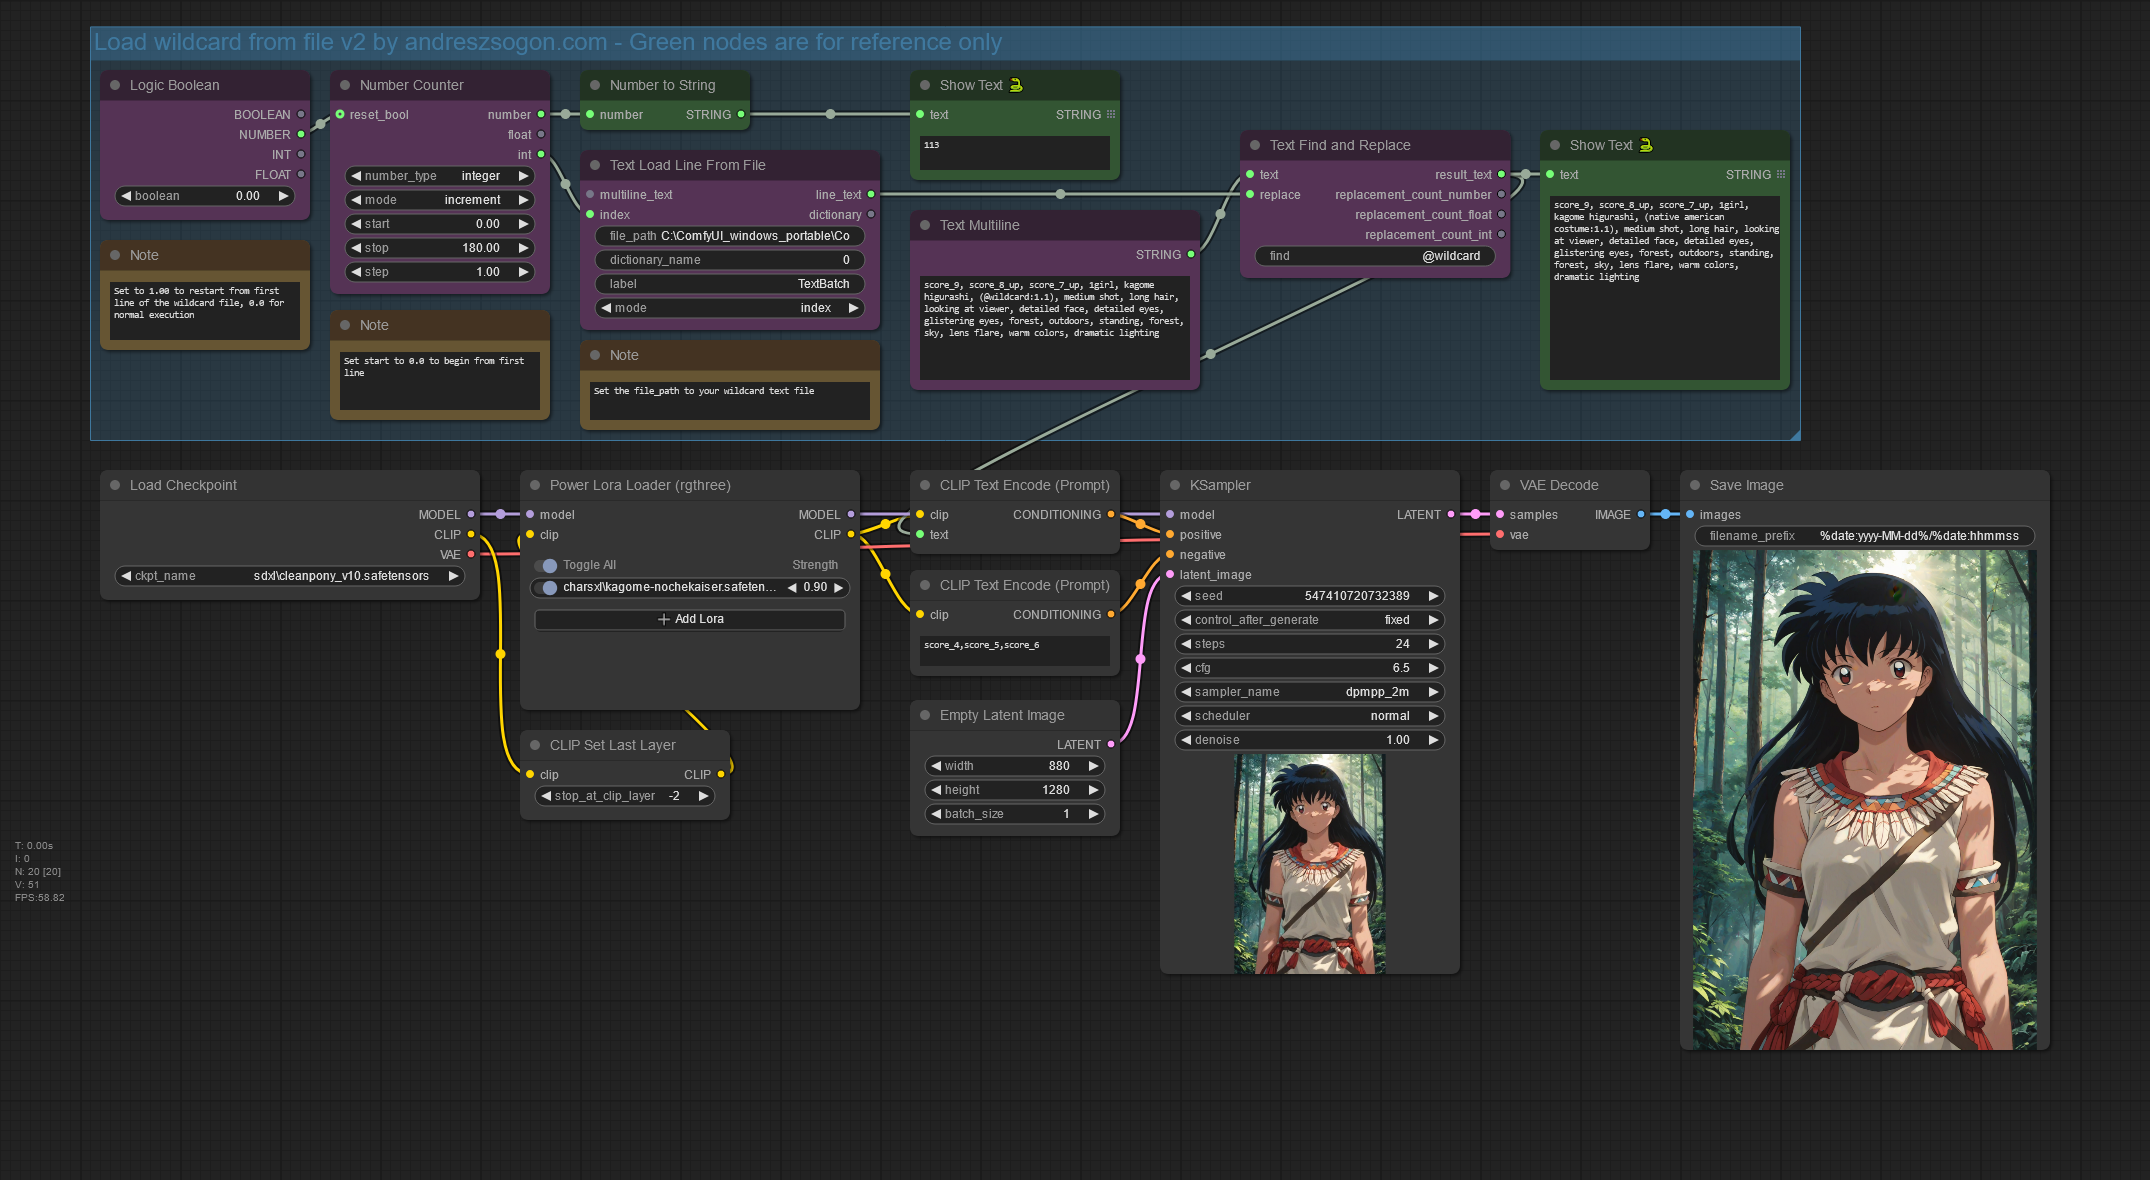Adjust the batch_size value field
The width and height of the screenshot is (2150, 1180).
point(1015,814)
